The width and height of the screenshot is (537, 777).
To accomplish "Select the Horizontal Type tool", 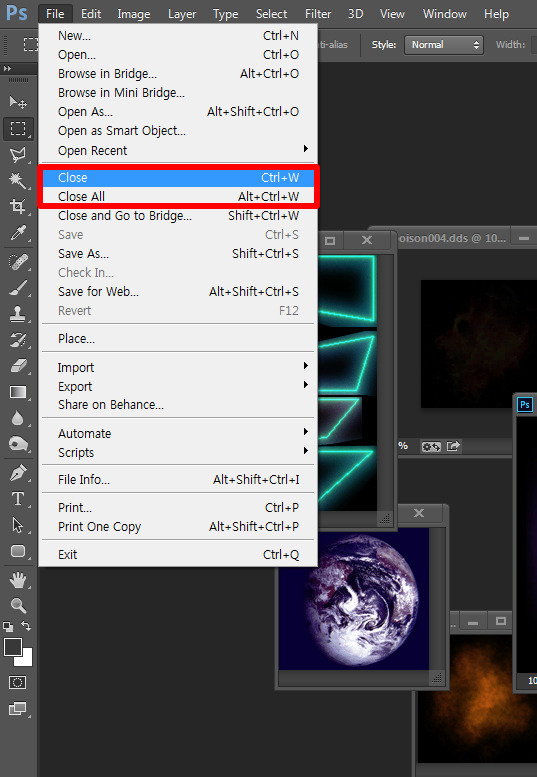I will click(x=18, y=499).
